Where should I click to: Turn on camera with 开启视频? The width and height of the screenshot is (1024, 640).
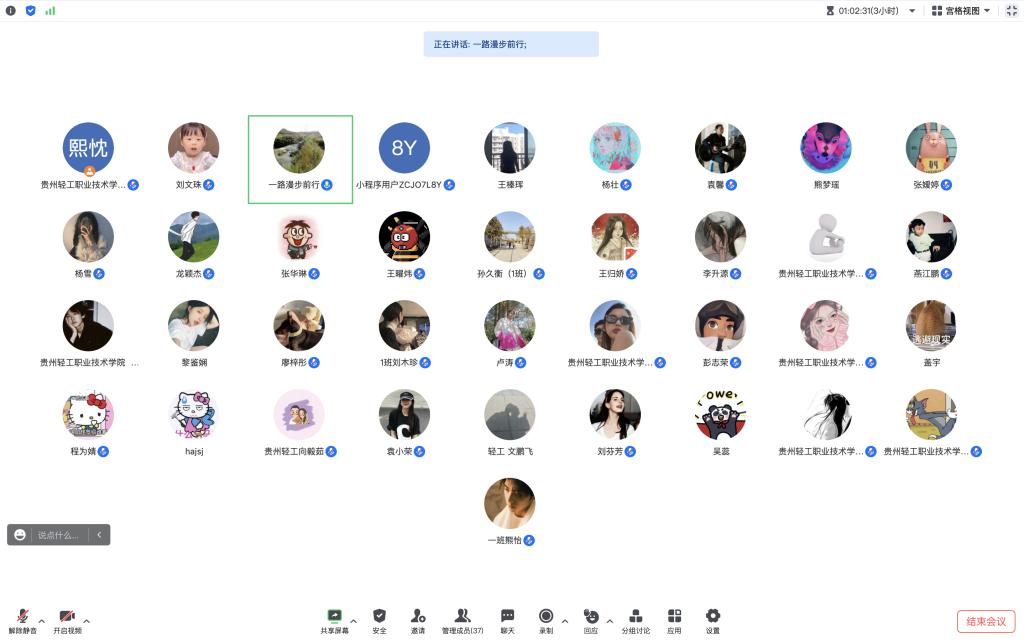pyautogui.click(x=67, y=620)
